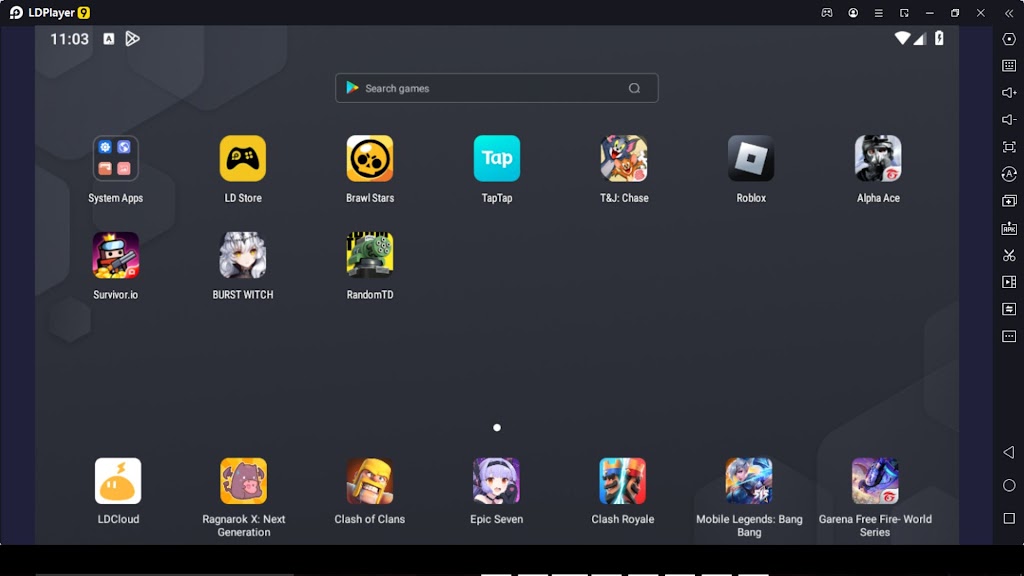Open gamepad icon in title bar
1024x576 pixels.
point(827,13)
